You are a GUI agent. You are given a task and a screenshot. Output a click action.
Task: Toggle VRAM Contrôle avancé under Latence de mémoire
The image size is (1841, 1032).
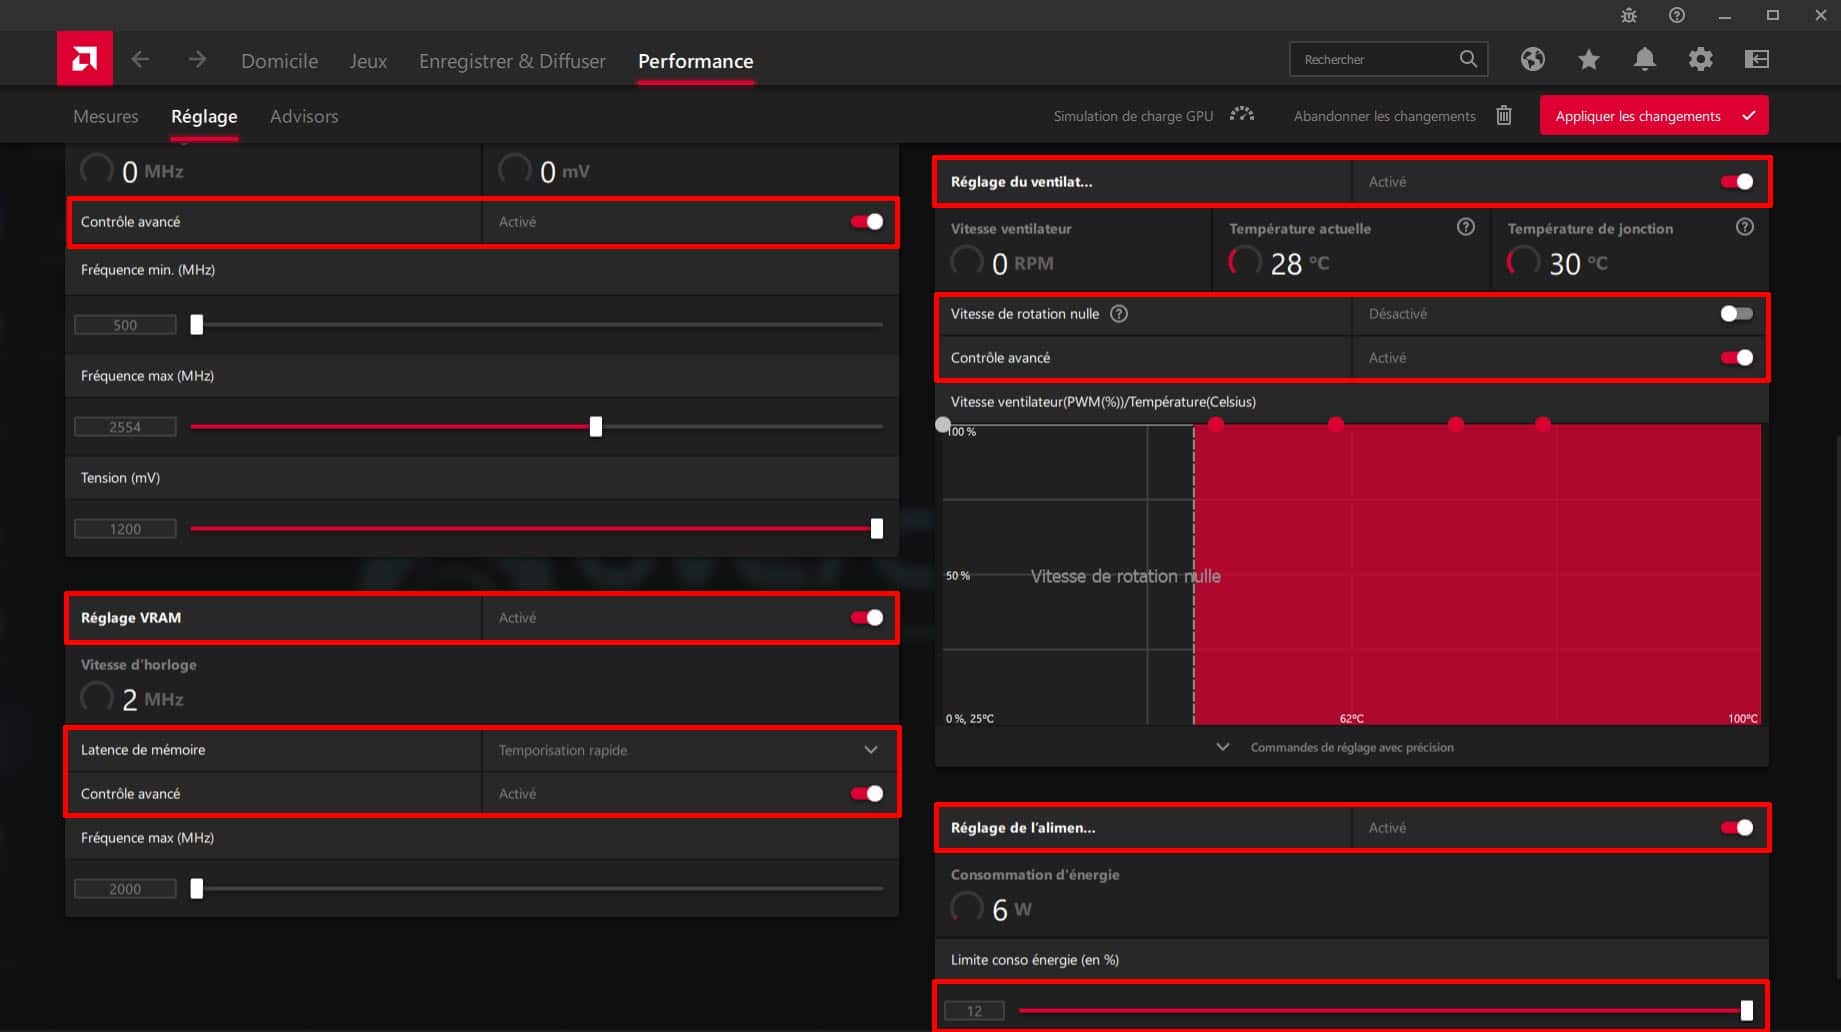coord(867,794)
